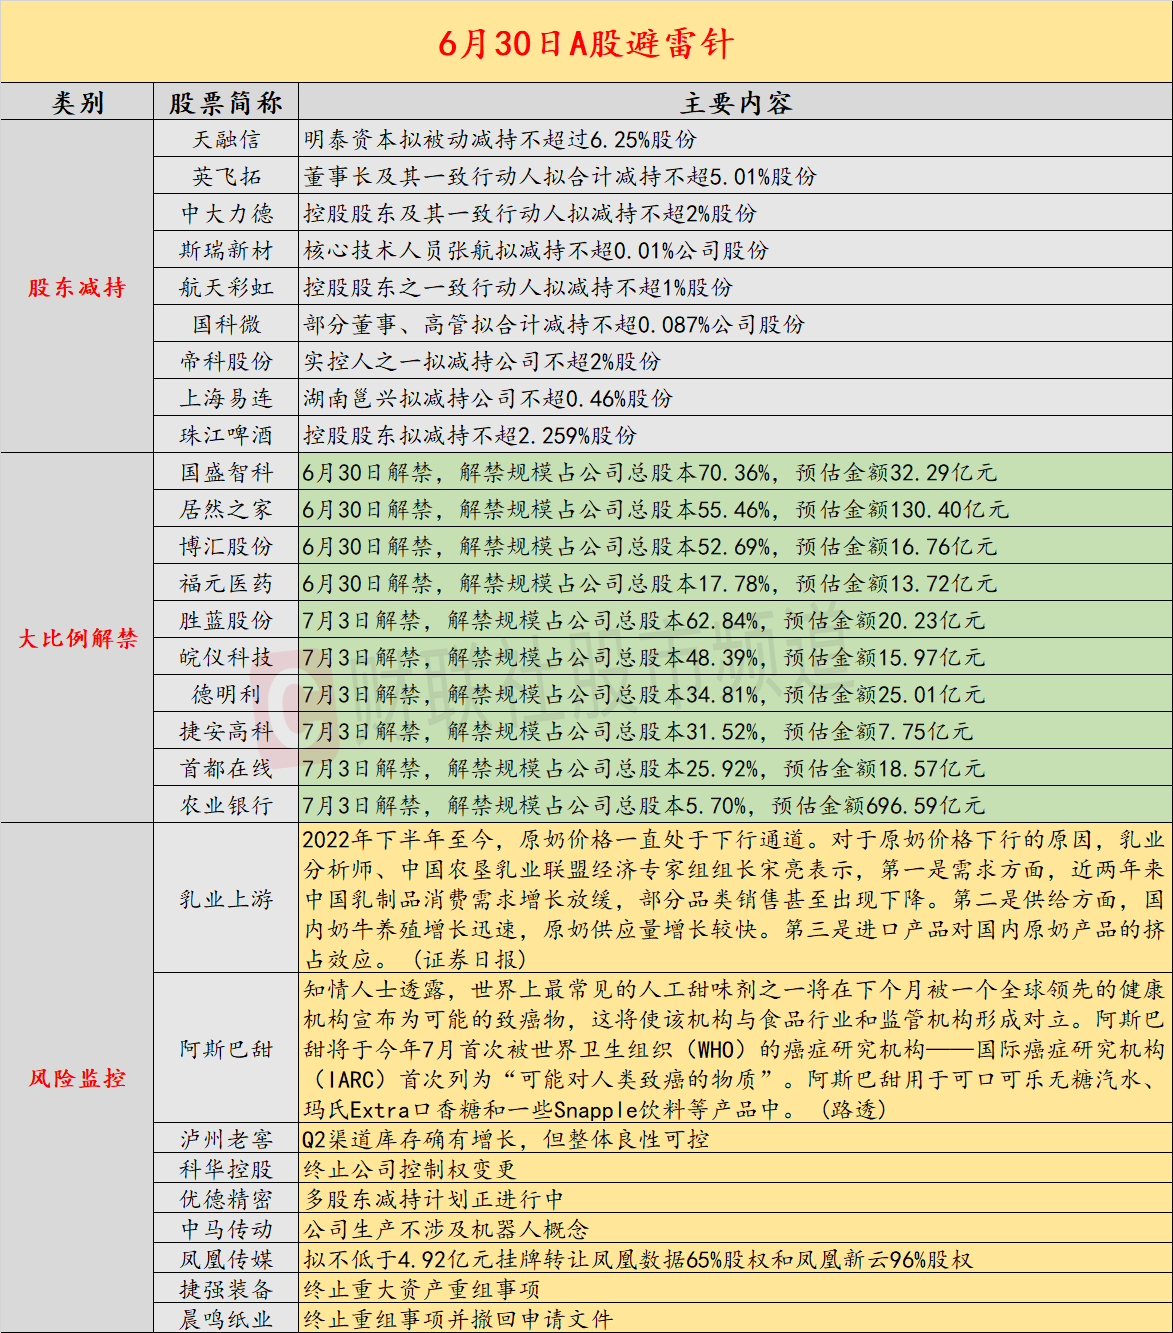The height and width of the screenshot is (1333, 1173).
Task: Click the 主要内容 column header
Action: click(x=735, y=103)
